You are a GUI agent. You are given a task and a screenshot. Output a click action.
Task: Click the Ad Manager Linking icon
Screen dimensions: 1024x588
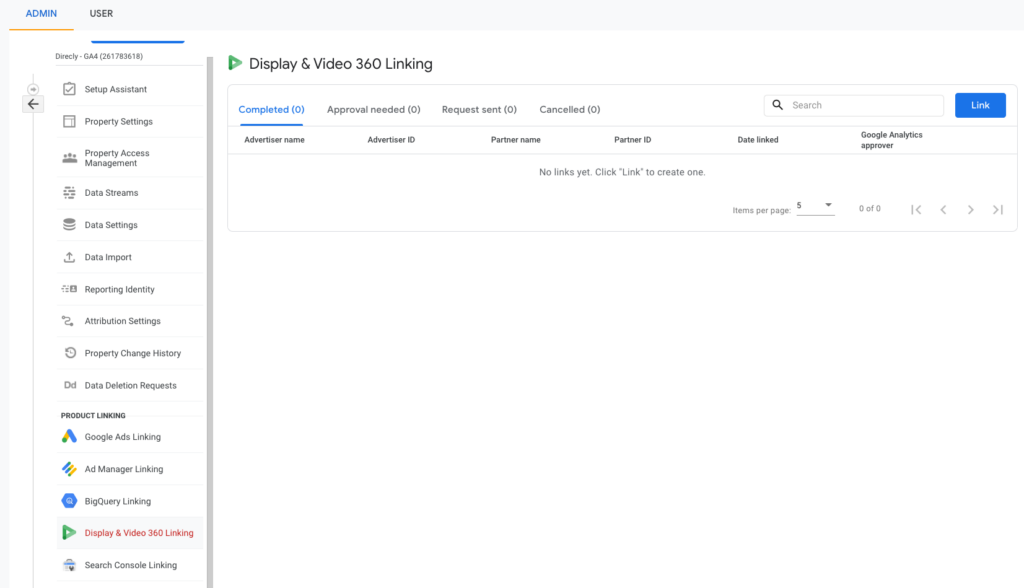pyautogui.click(x=69, y=469)
